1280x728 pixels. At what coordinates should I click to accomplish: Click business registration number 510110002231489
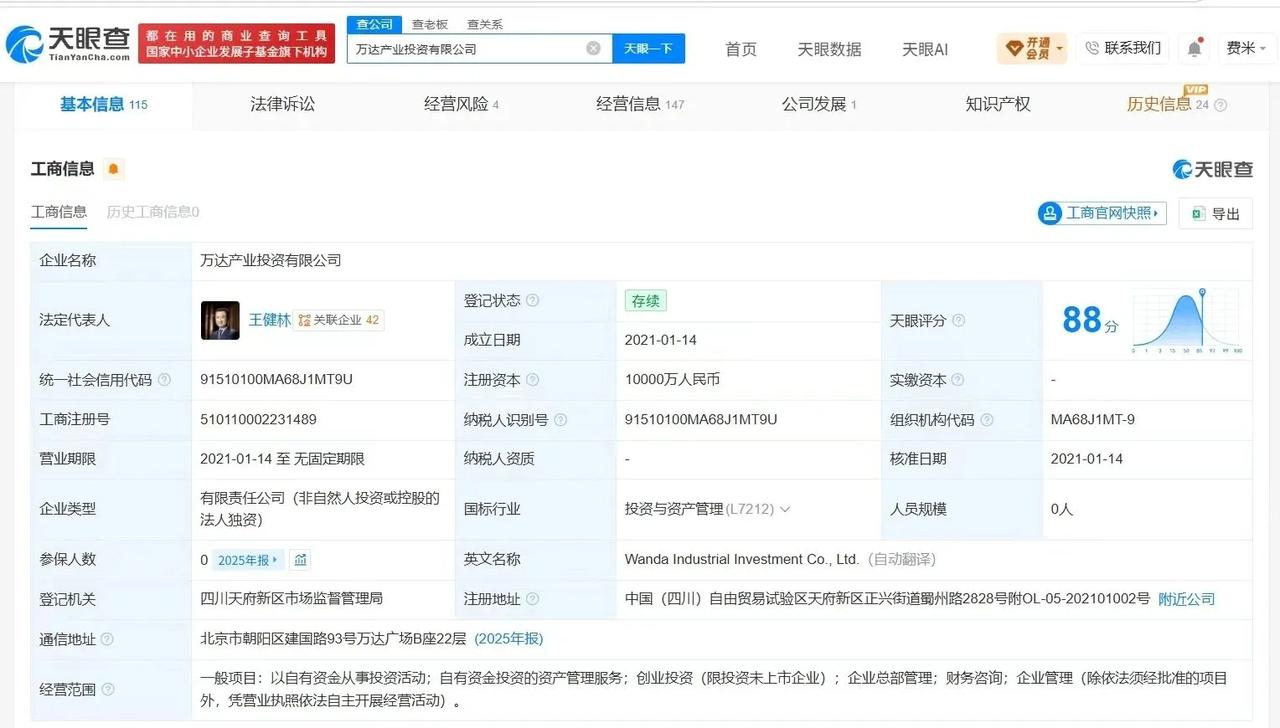[258, 420]
